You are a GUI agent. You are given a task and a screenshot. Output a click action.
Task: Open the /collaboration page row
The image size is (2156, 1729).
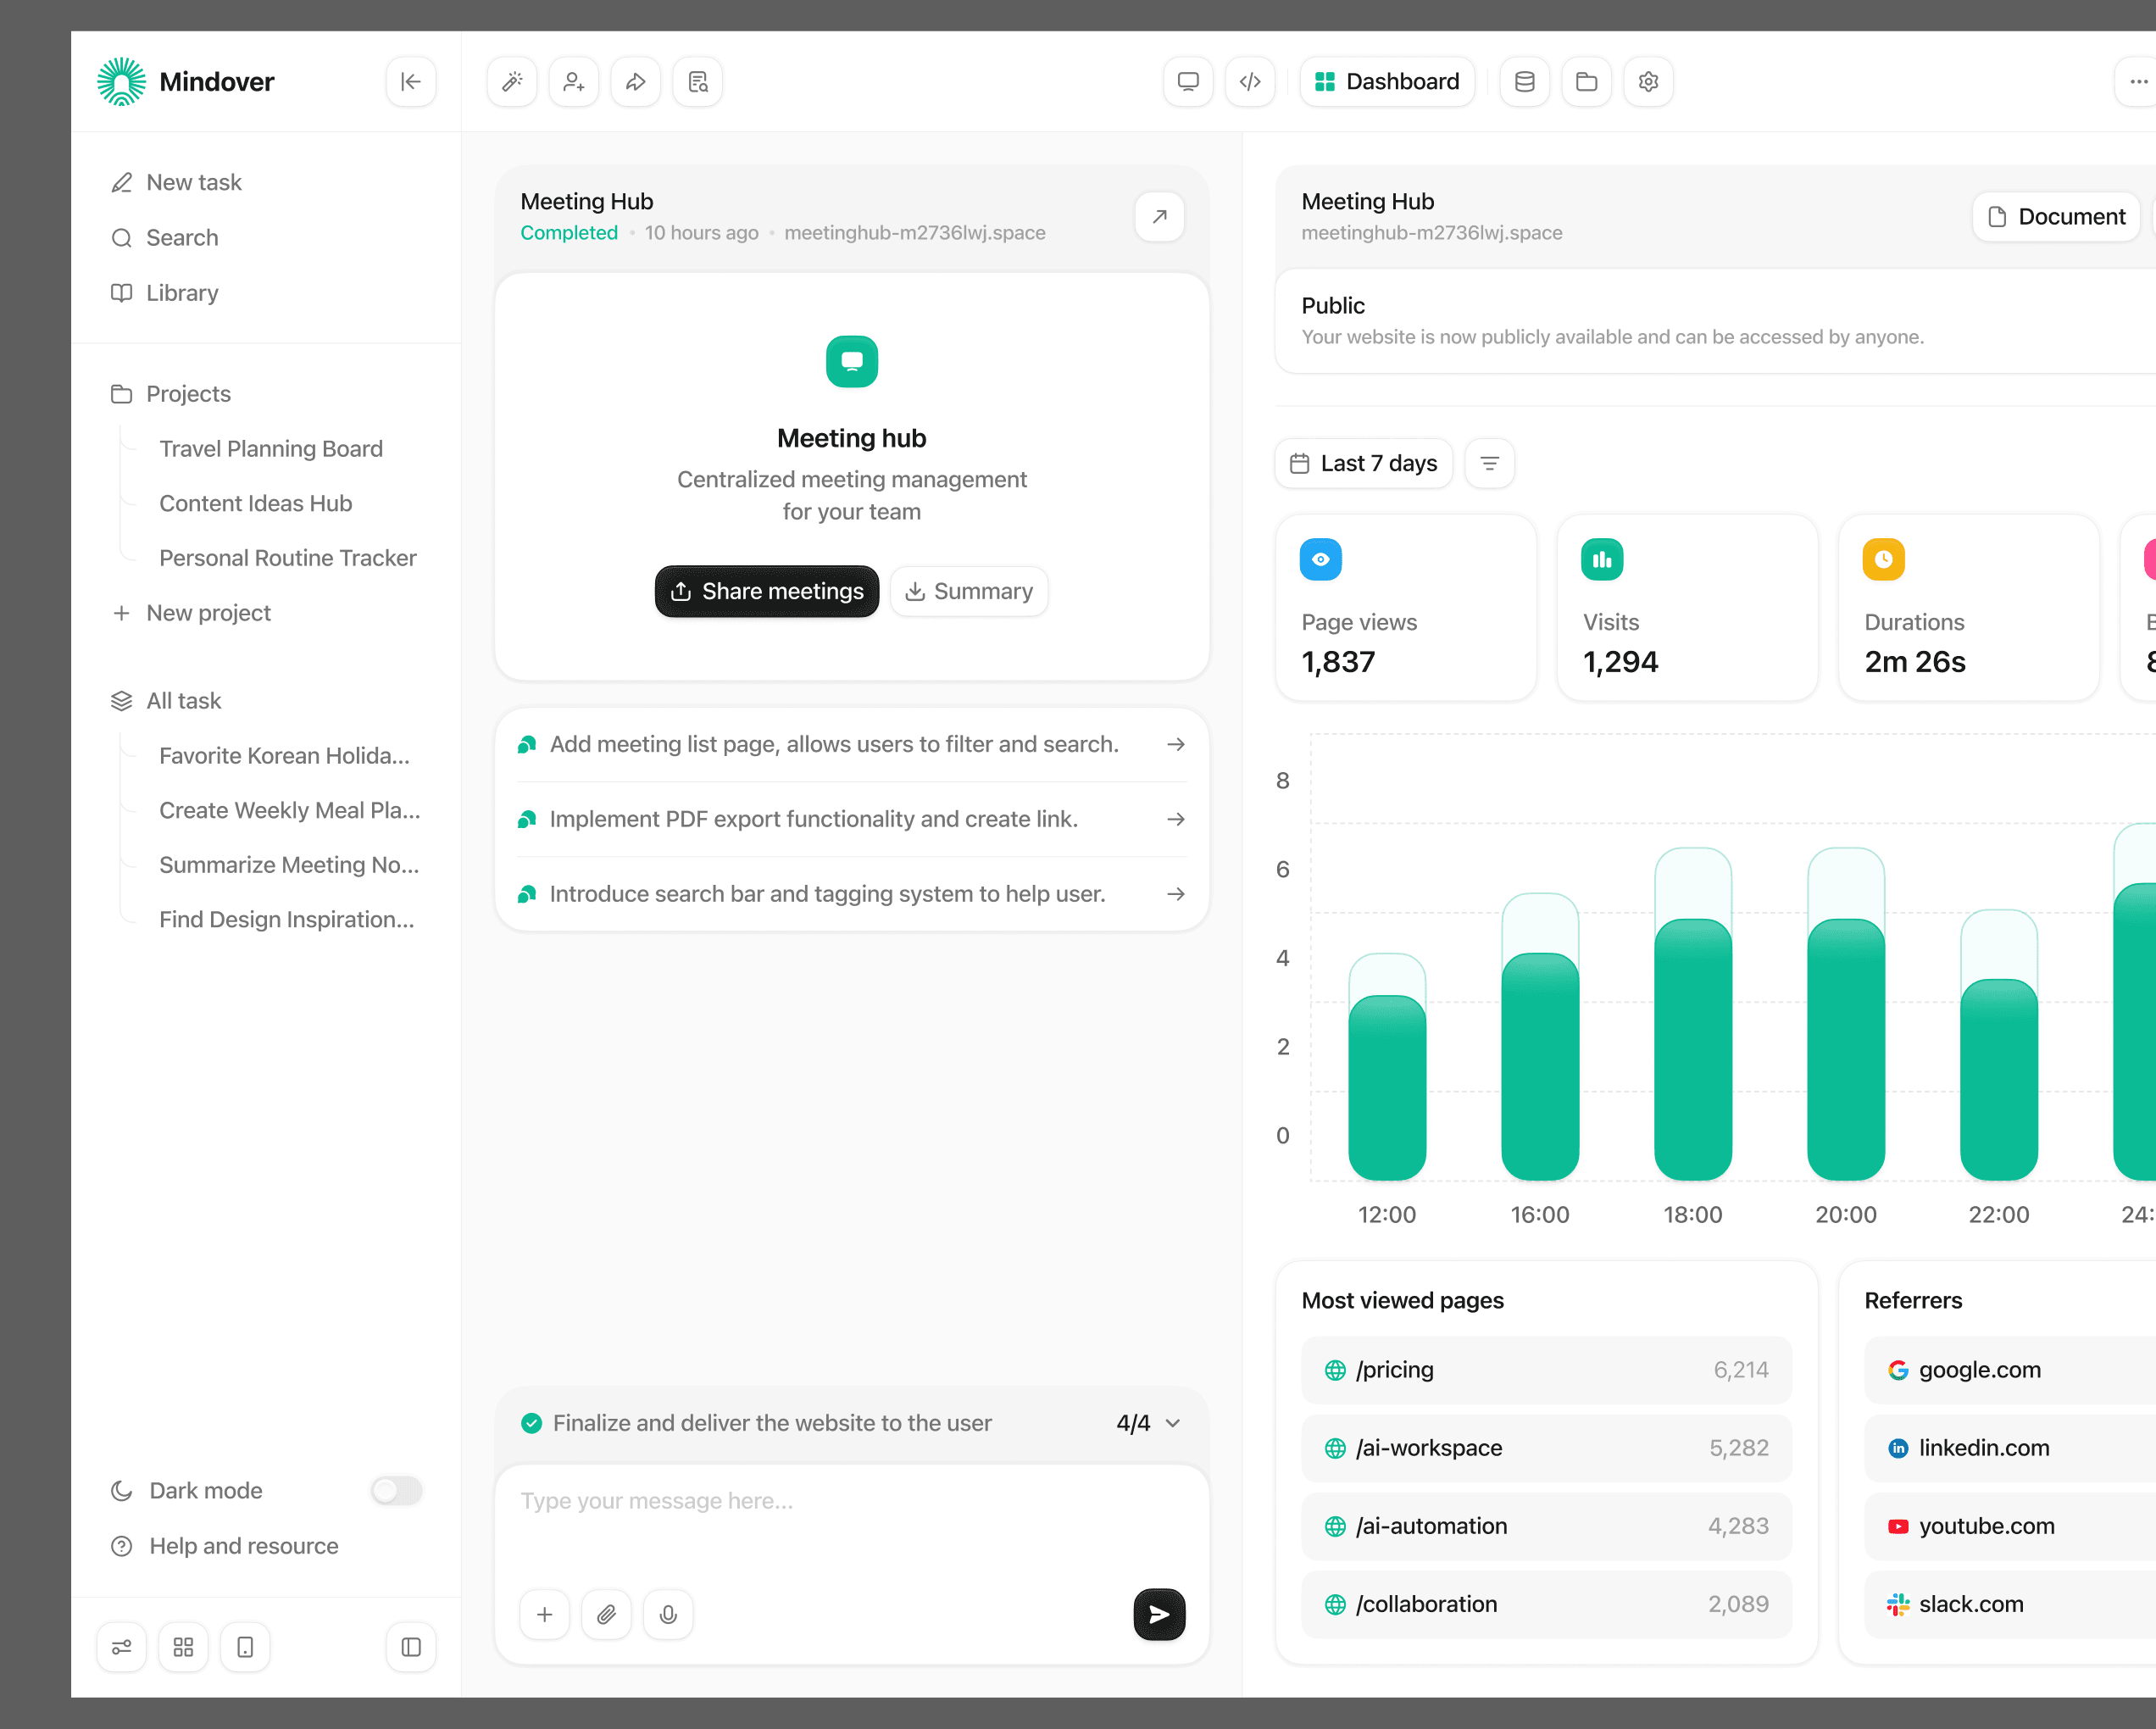pyautogui.click(x=1547, y=1604)
